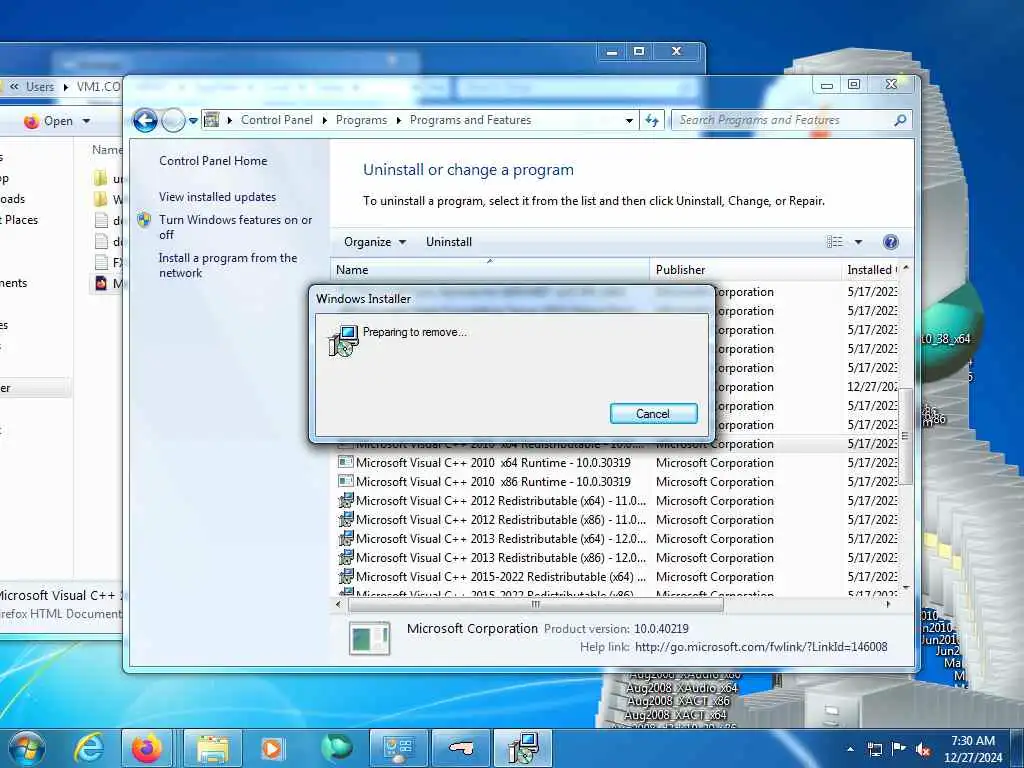The height and width of the screenshot is (768, 1024).
Task: Select Microsoft Visual C++ 2010 x64 Runtime row
Action: [x=617, y=463]
